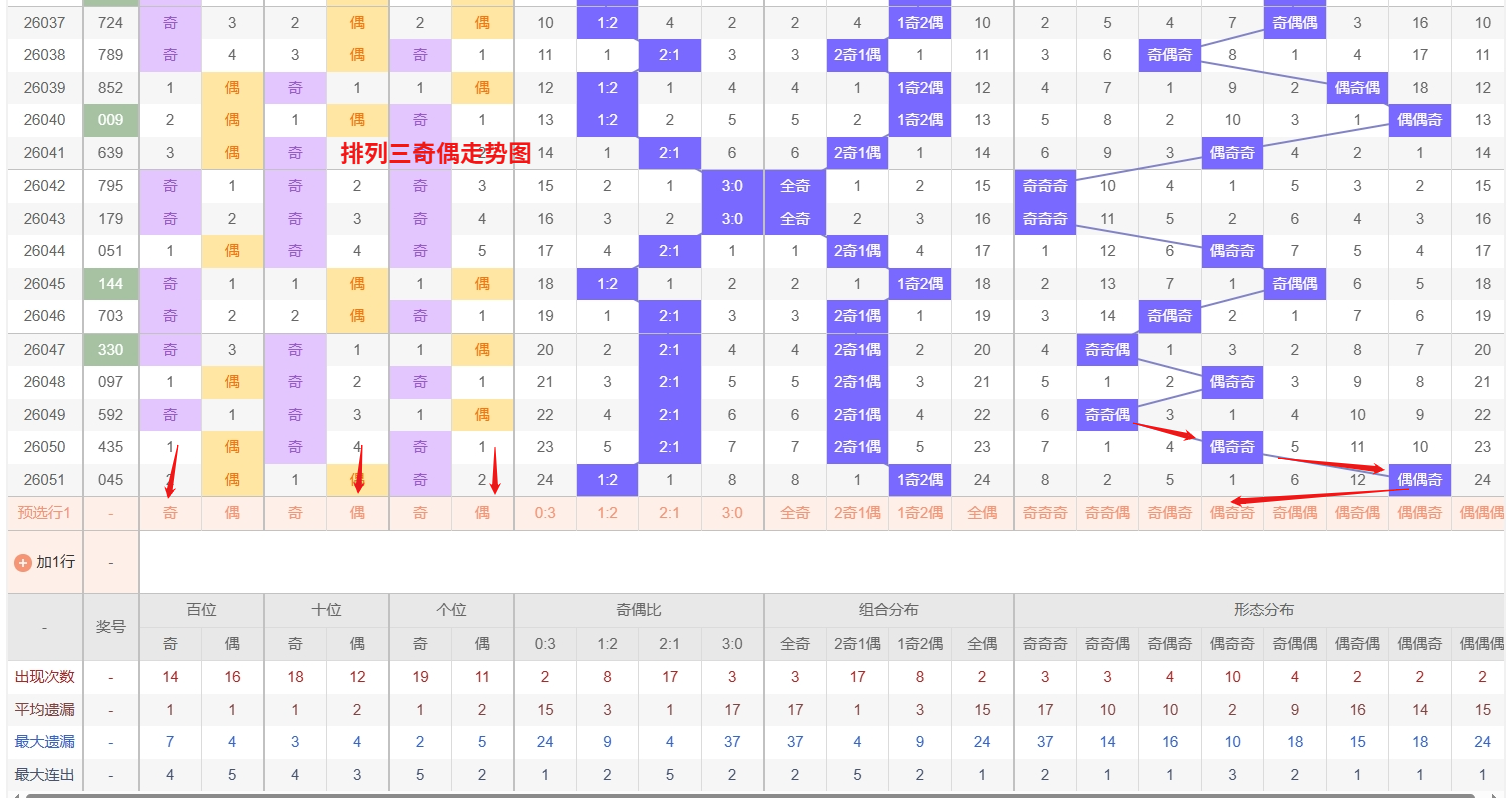Select period number 26051 in the first column
Screen dimensions: 1508x798
point(44,479)
